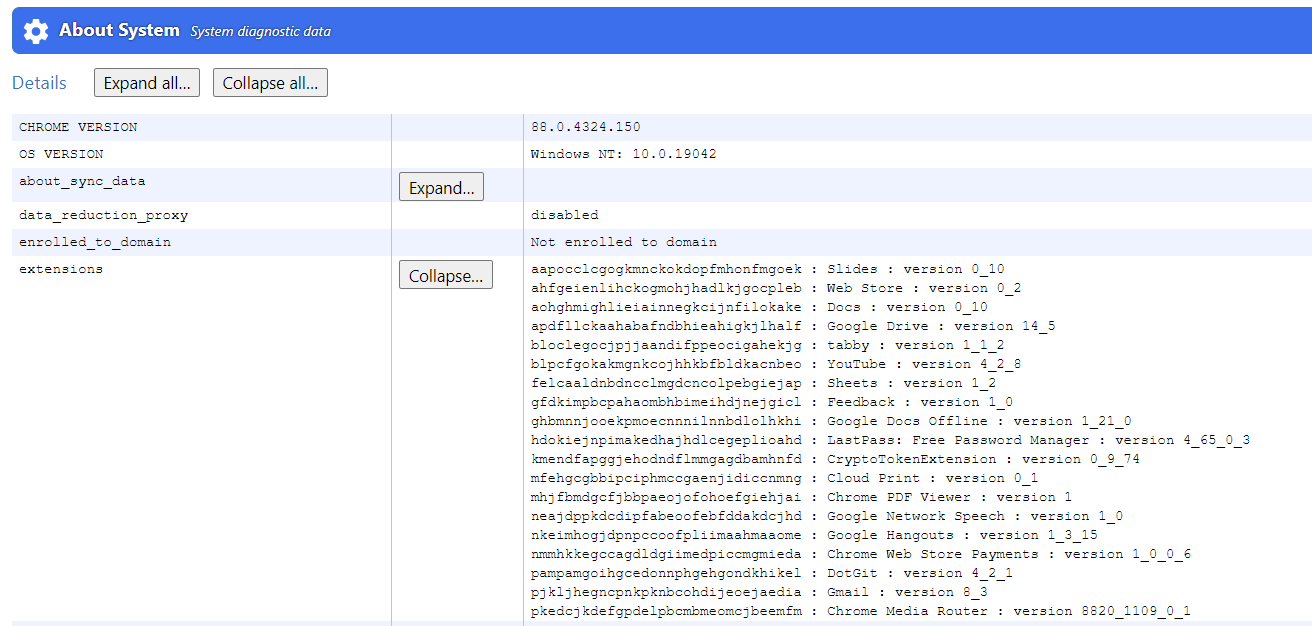Click the Chrome Media Router extension line

click(x=861, y=611)
